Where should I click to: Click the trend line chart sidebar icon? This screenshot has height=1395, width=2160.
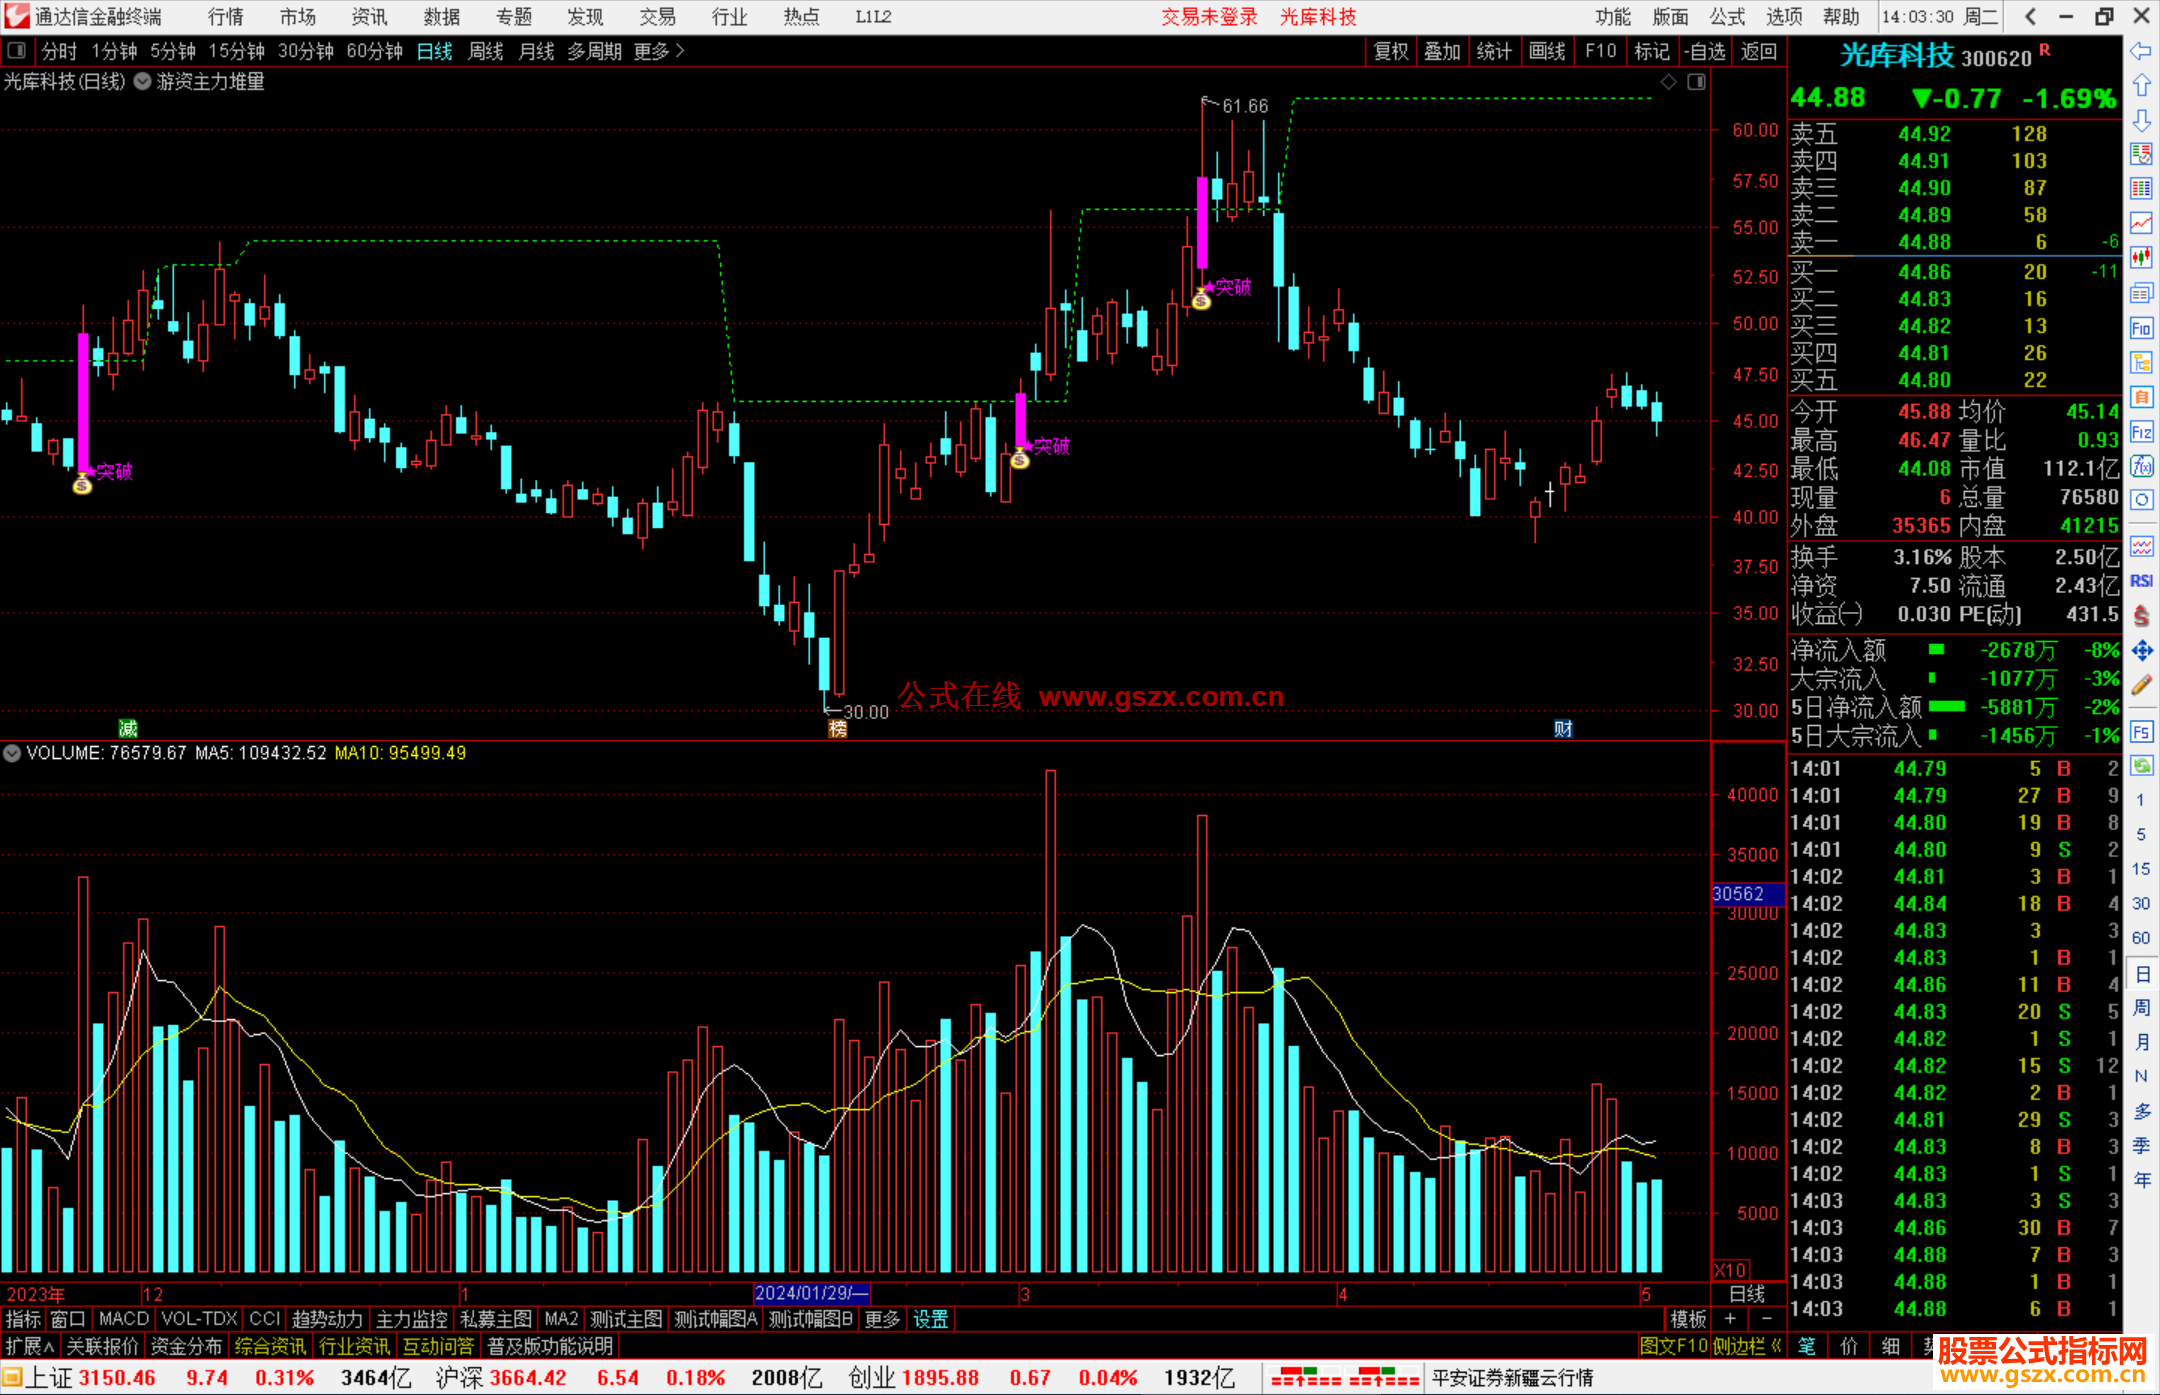tap(2141, 223)
